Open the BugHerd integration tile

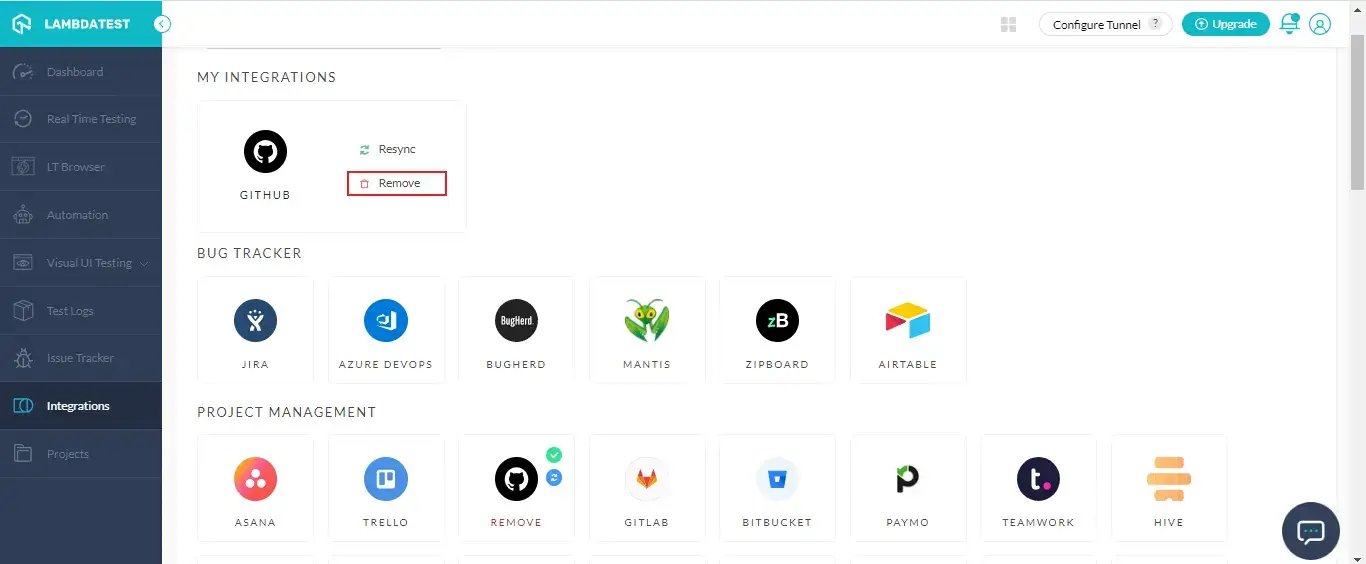(x=516, y=321)
